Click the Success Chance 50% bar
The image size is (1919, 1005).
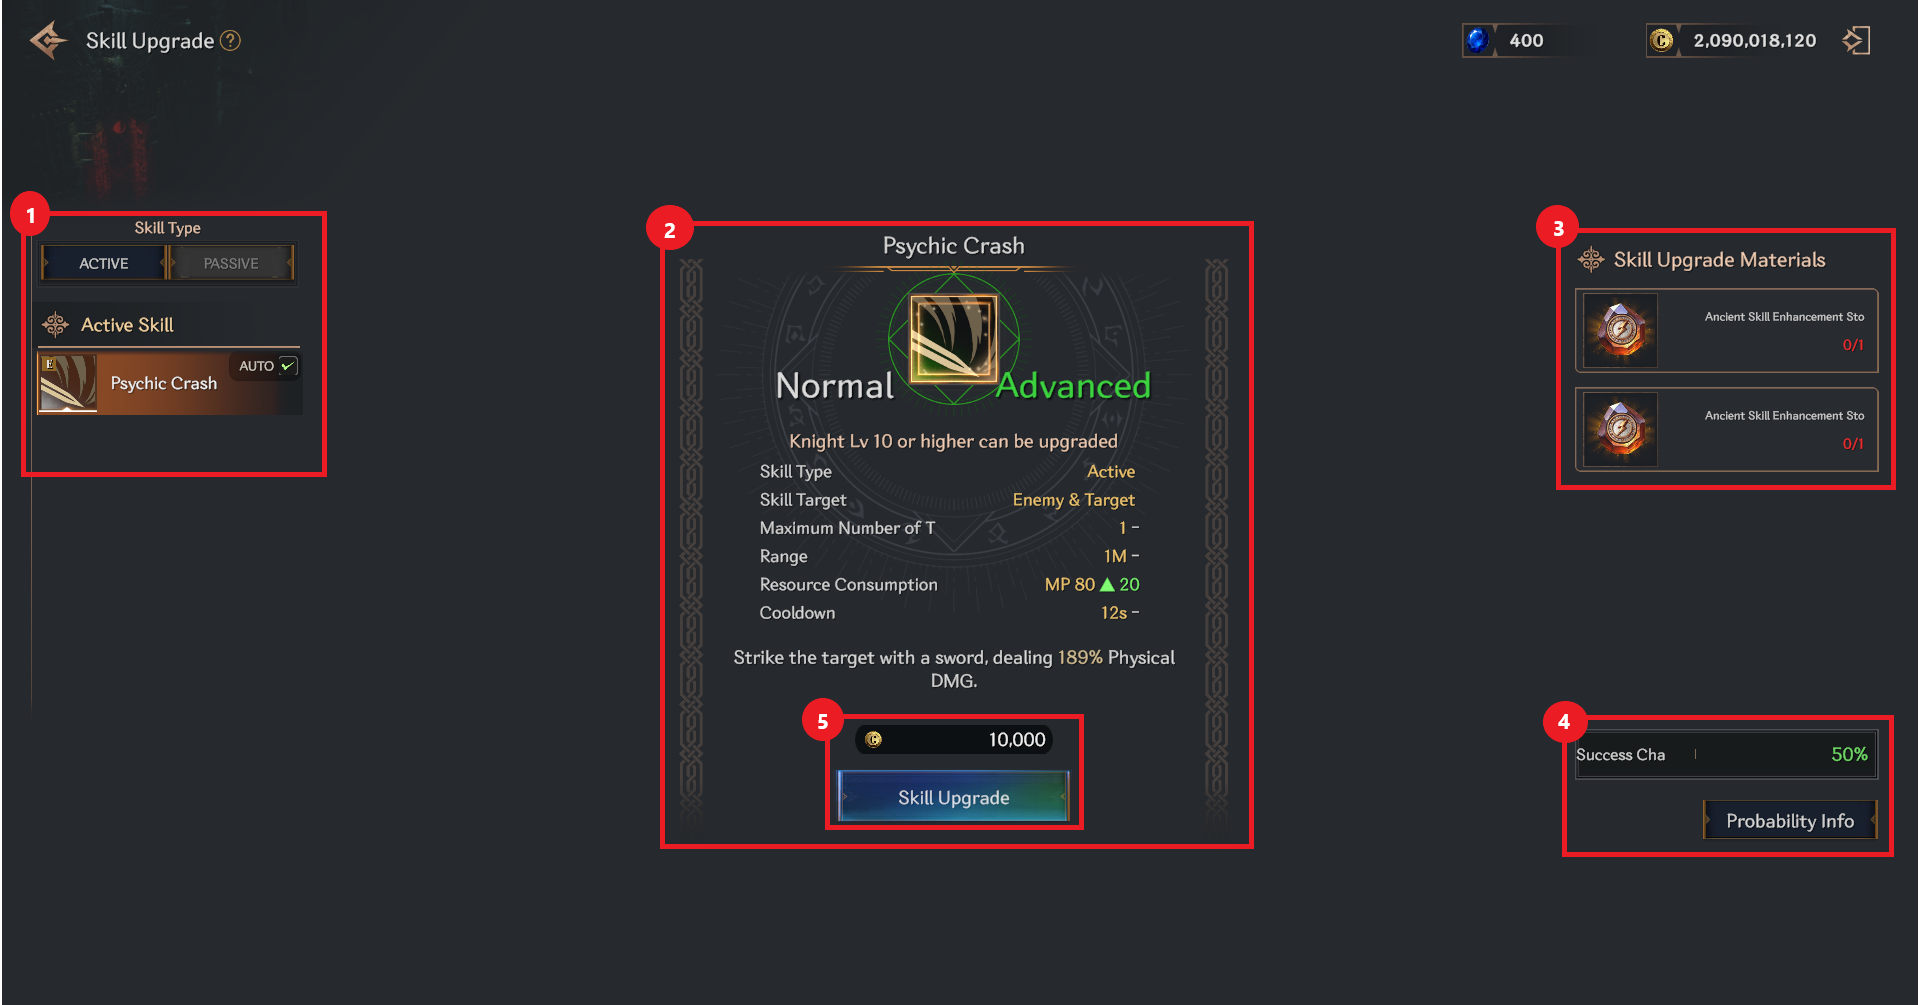[x=1726, y=755]
